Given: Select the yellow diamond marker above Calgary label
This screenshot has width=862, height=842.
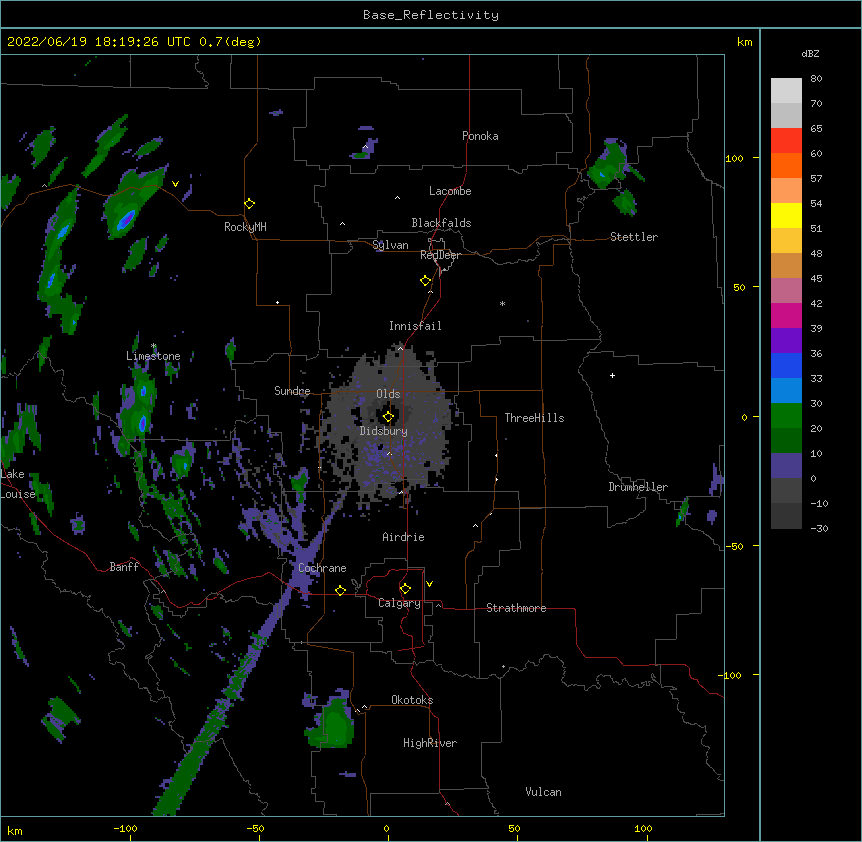Looking at the screenshot, I should coord(405,589).
